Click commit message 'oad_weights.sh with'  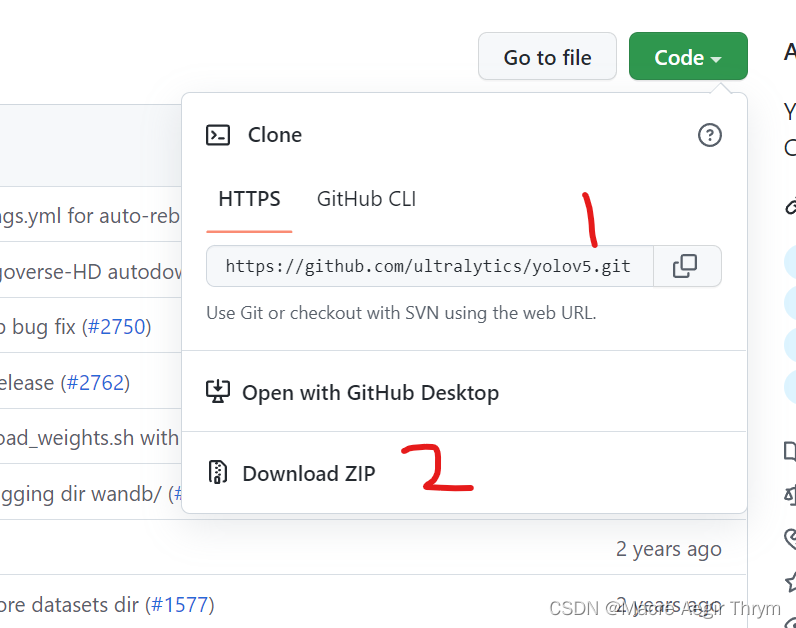tap(89, 438)
